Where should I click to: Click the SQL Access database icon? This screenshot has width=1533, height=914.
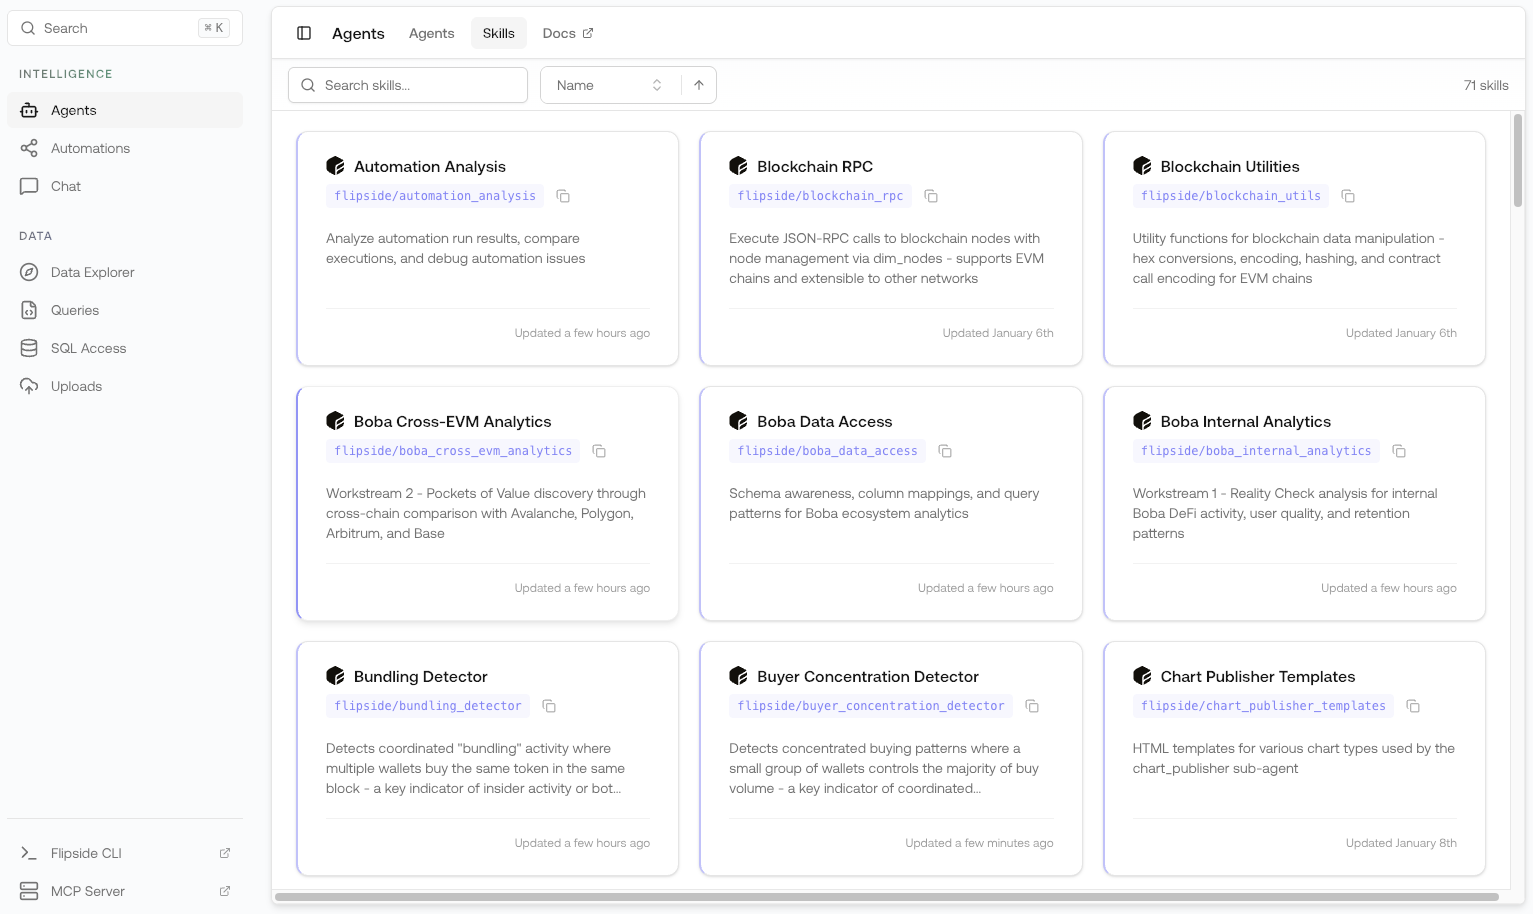(x=29, y=348)
